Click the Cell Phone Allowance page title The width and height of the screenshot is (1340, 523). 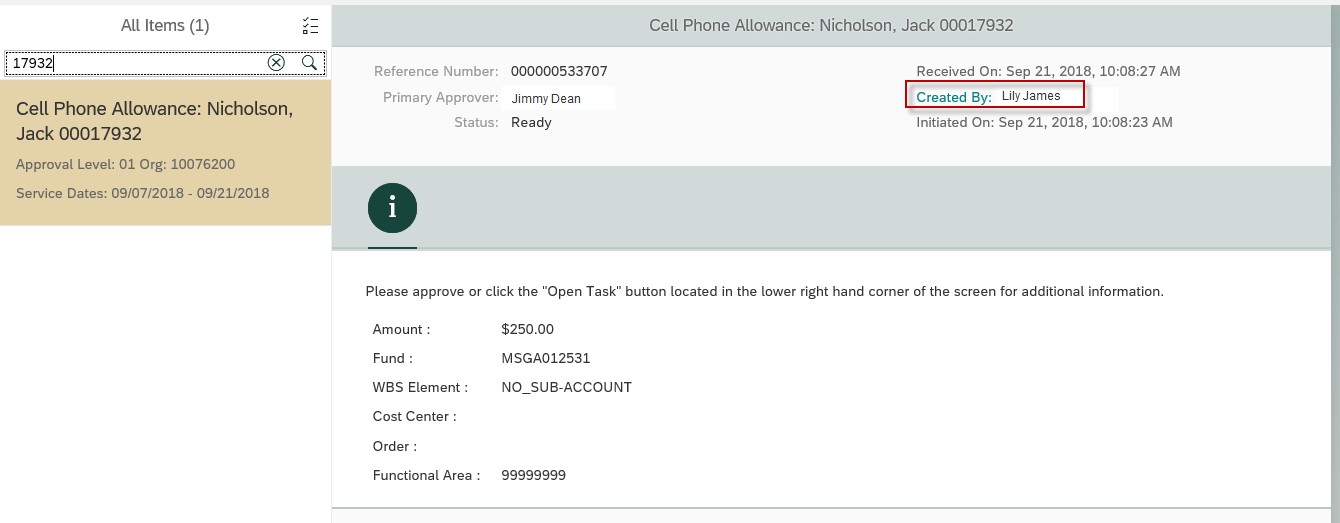[x=831, y=25]
